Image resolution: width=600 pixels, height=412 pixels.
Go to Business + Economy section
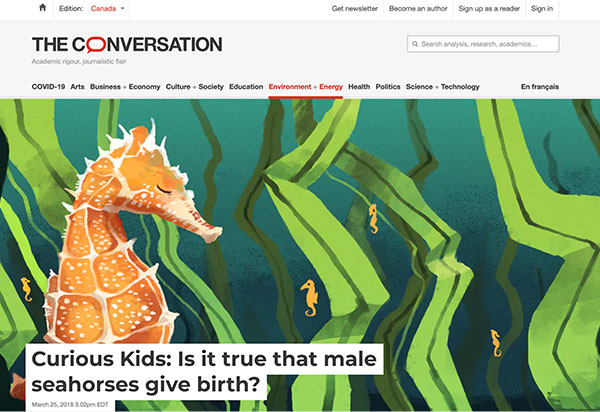(x=125, y=87)
